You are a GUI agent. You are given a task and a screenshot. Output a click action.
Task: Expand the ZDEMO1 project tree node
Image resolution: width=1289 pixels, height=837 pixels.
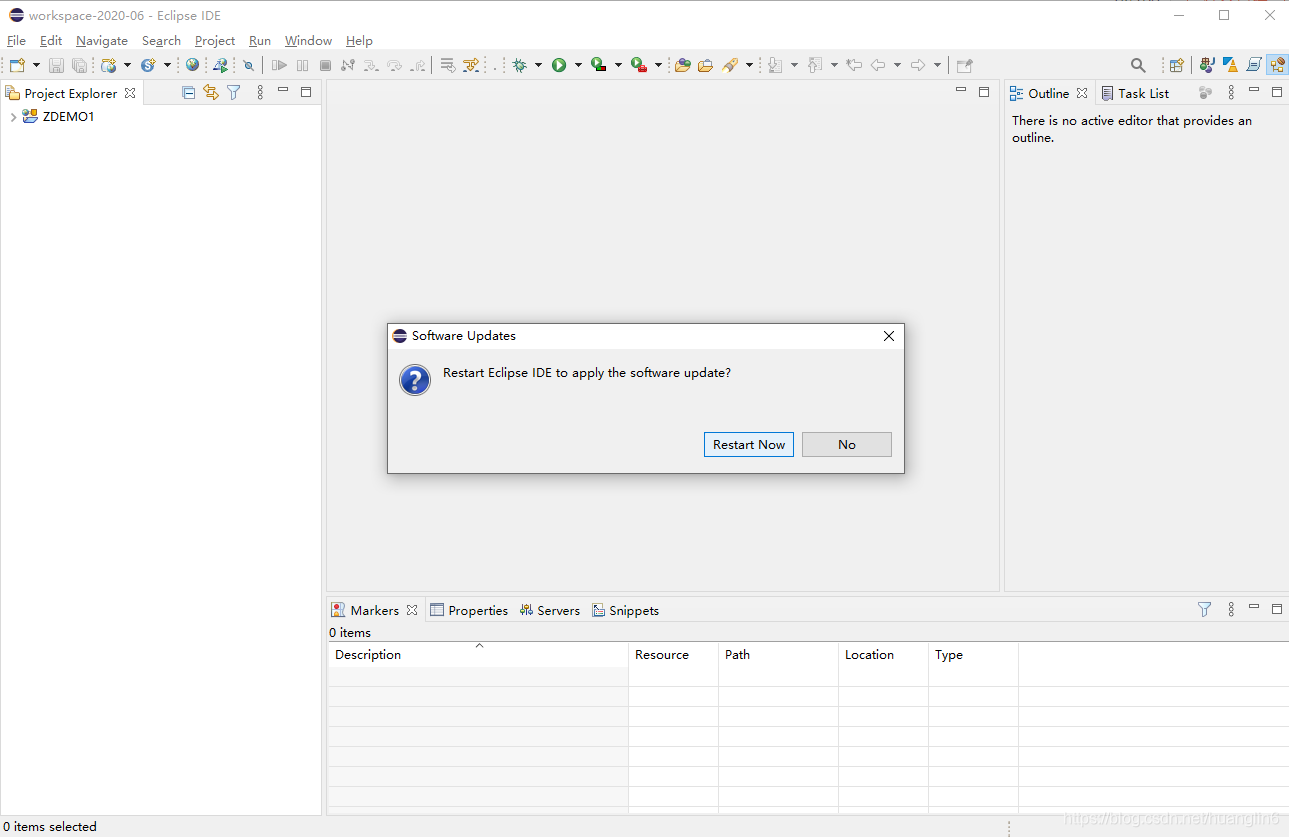coord(12,117)
